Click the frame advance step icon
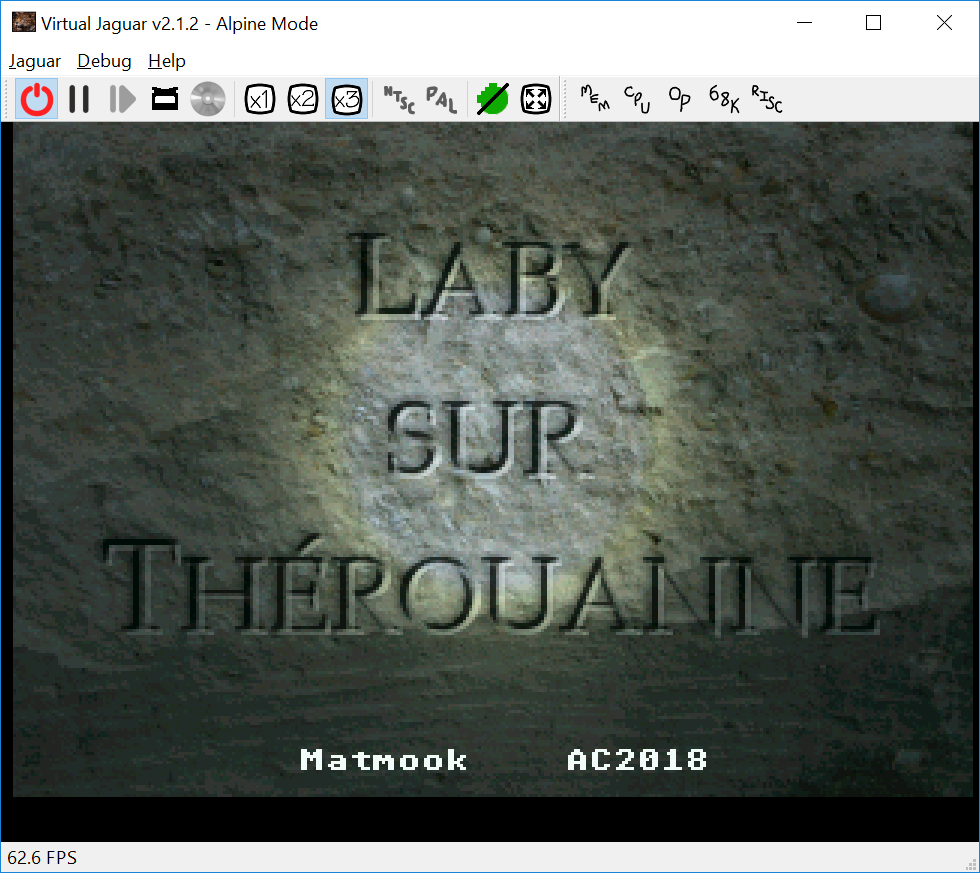 click(122, 99)
